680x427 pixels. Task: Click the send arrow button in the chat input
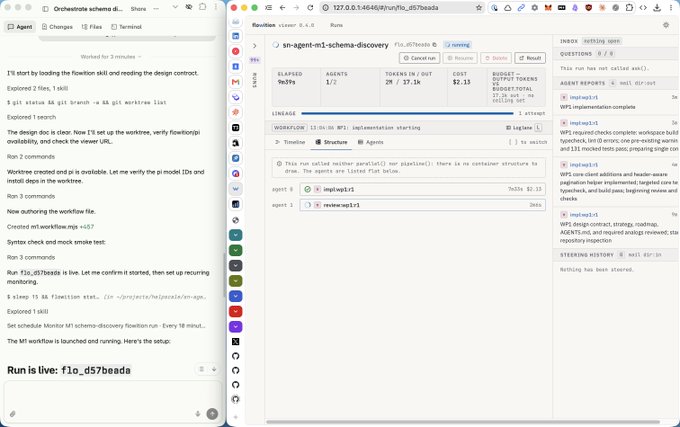coord(212,414)
